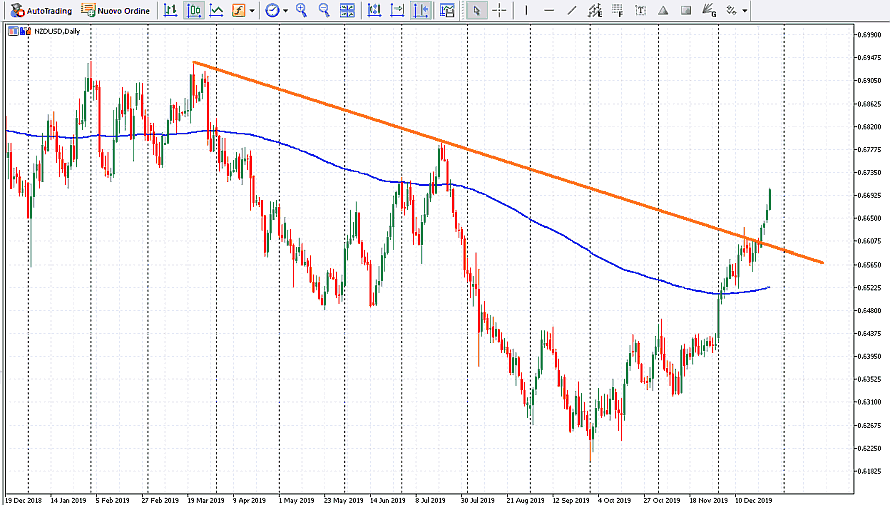This screenshot has height=505, width=890.
Task: Select the trendline drawing tool
Action: click(x=572, y=11)
